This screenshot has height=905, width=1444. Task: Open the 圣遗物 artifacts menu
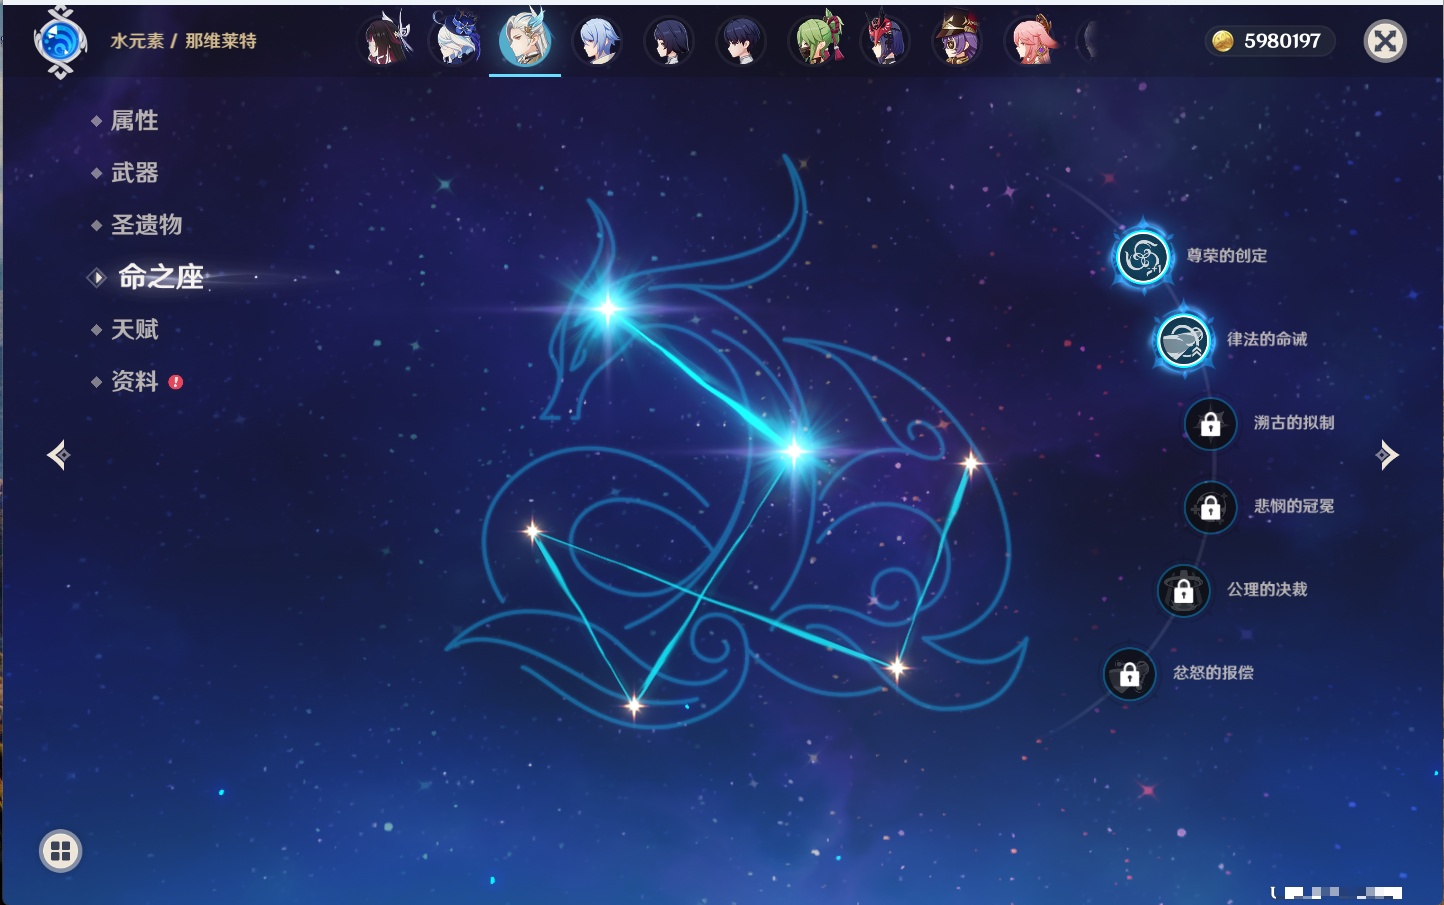[146, 225]
